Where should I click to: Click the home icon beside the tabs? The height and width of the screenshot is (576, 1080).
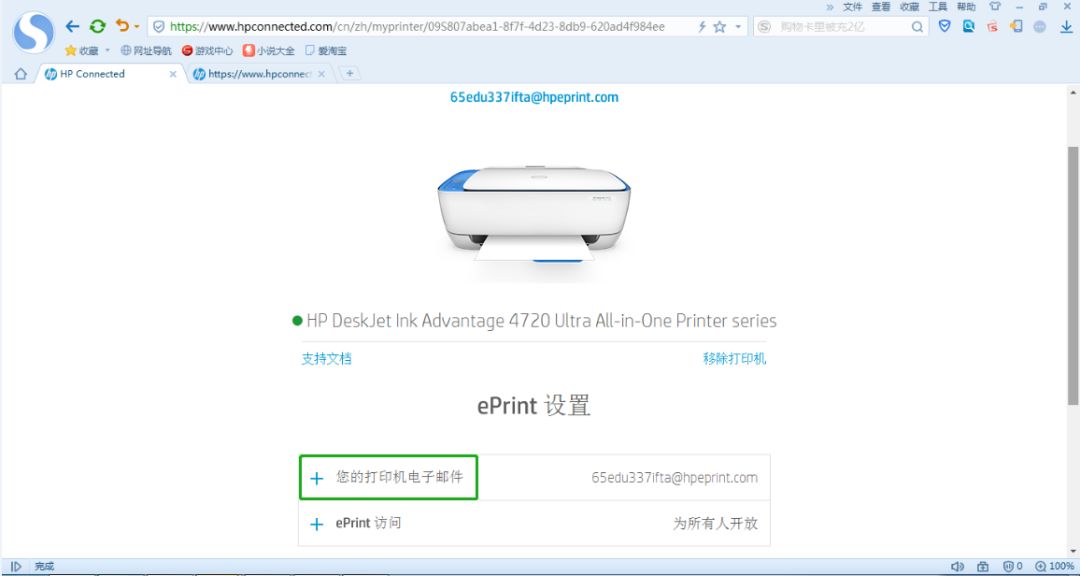tap(21, 74)
